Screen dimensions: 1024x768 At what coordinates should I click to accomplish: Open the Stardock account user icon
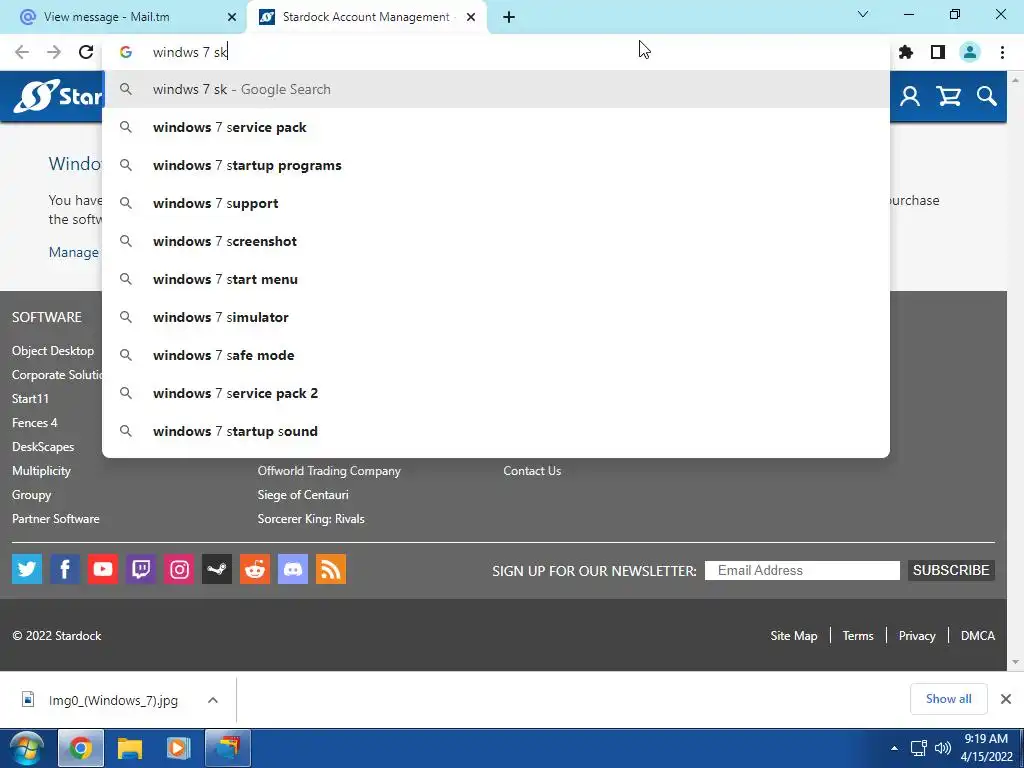point(910,97)
